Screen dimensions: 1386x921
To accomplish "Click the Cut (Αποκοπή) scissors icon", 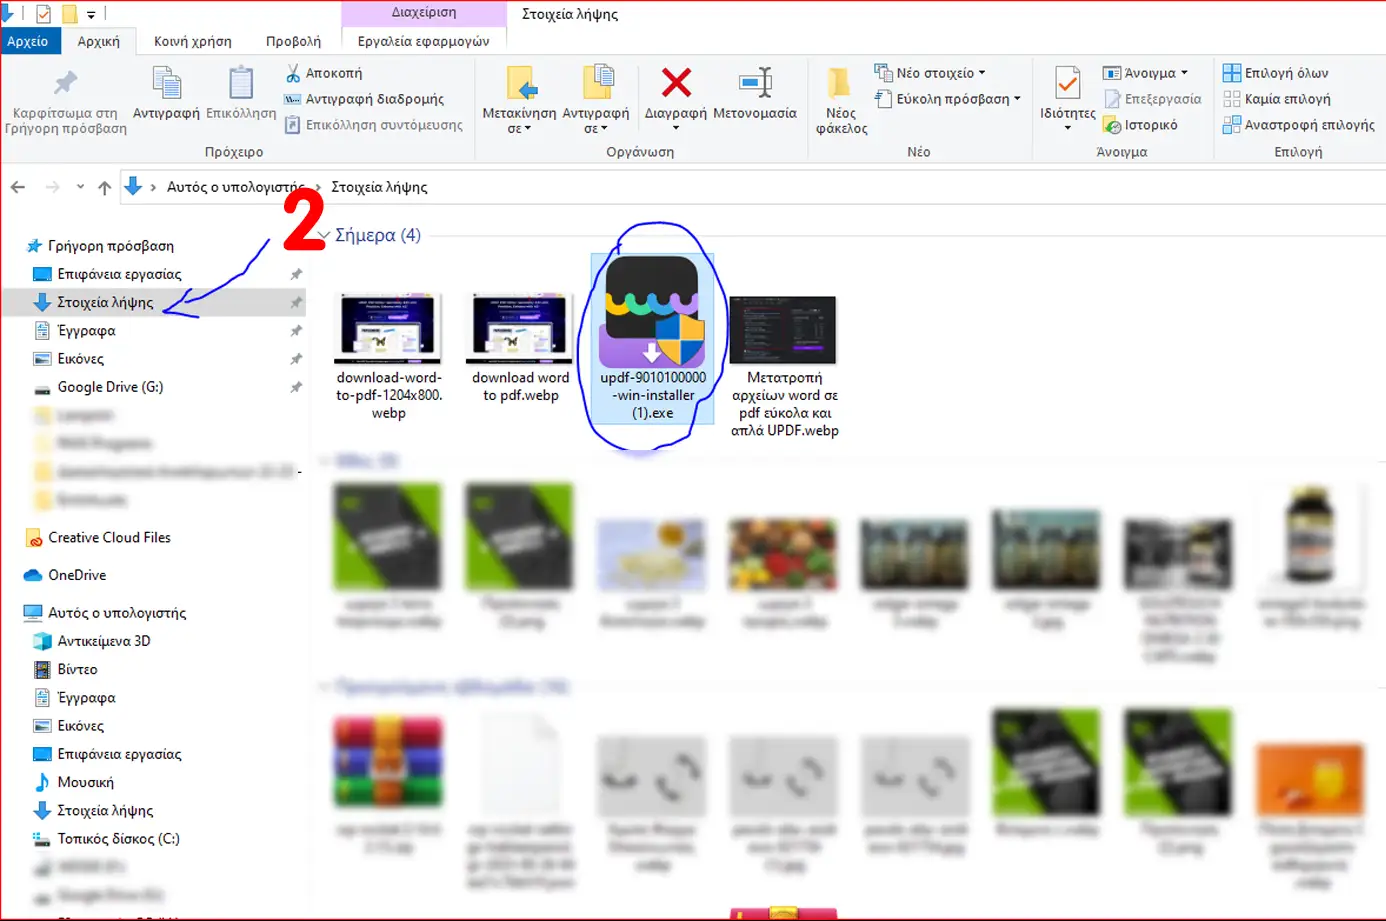I will point(293,73).
